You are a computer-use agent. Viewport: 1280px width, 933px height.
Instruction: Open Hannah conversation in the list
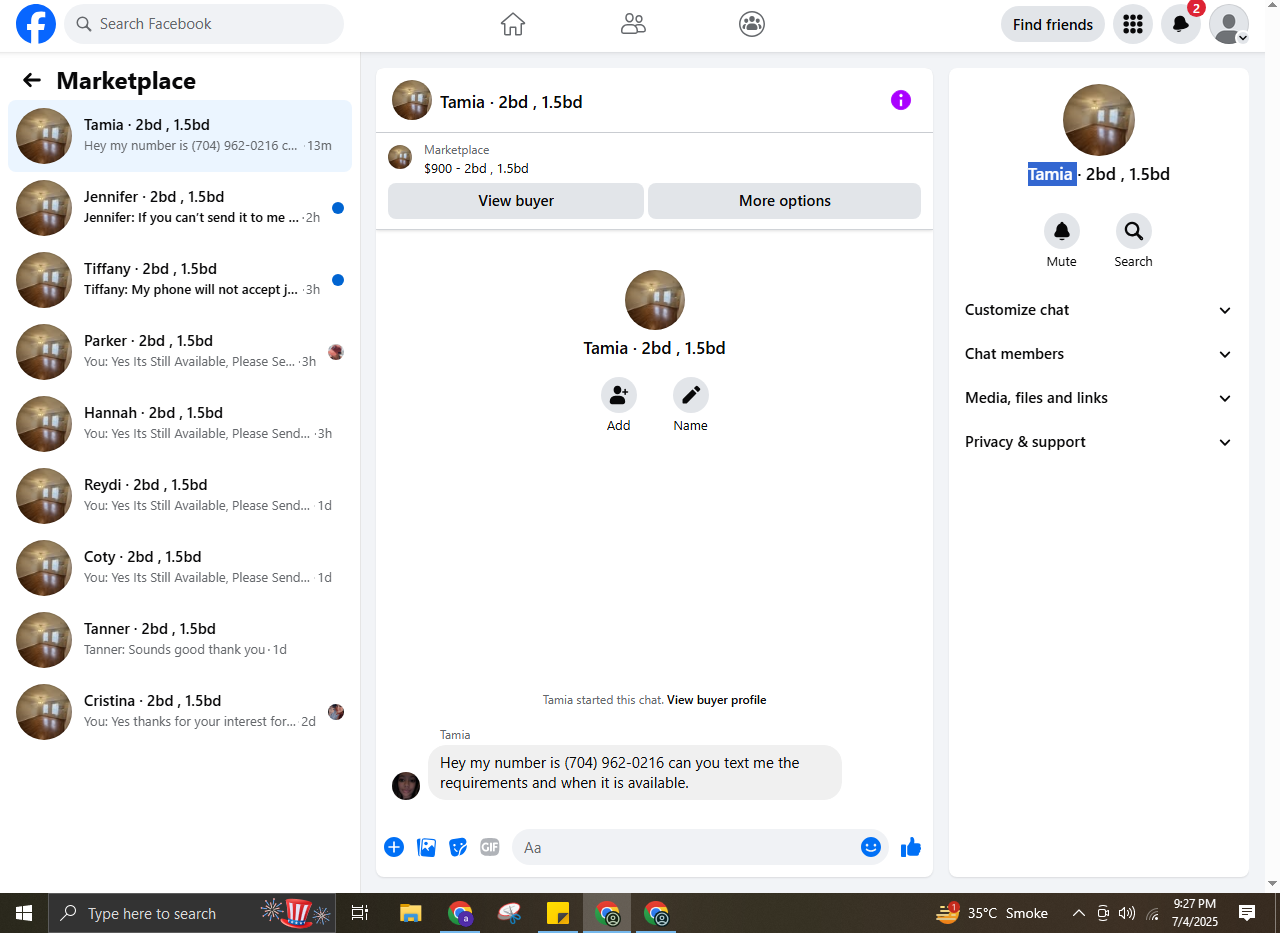click(180, 424)
